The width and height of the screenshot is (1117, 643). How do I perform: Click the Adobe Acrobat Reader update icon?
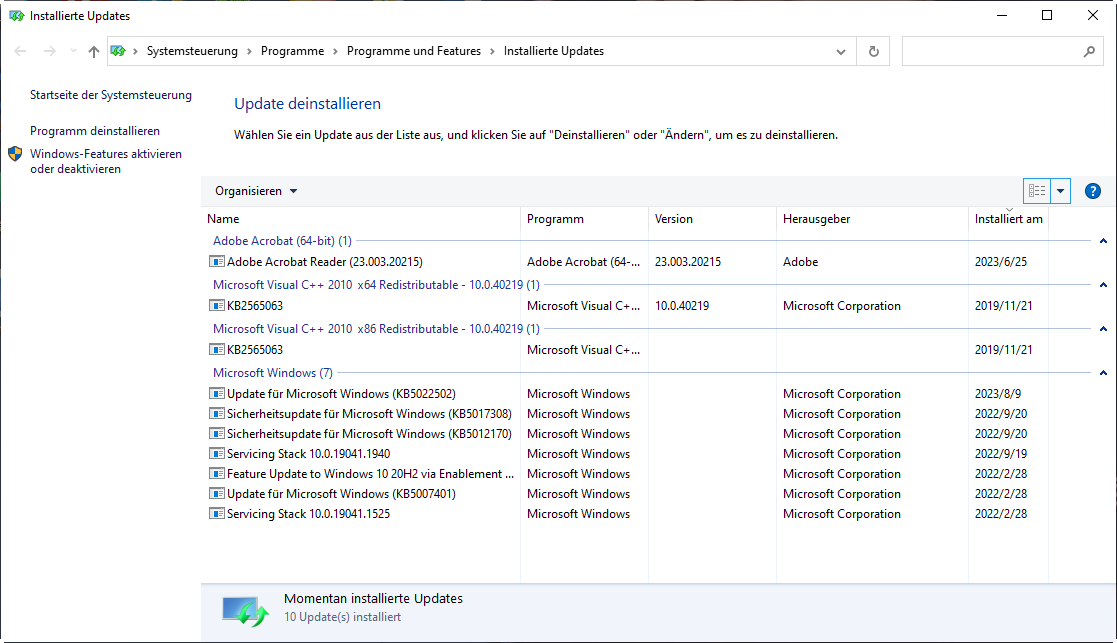click(x=217, y=262)
